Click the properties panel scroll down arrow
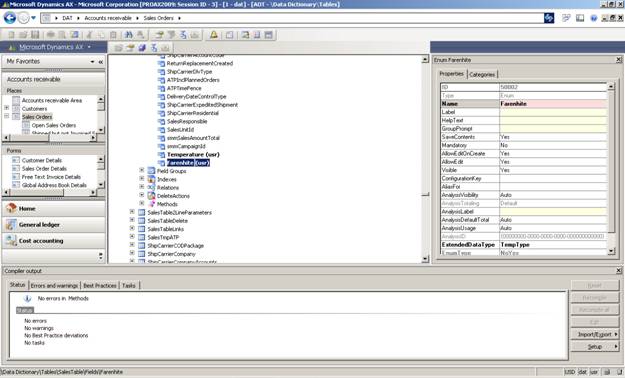Screen dimensions: 625x378 pyautogui.click(x=611, y=251)
